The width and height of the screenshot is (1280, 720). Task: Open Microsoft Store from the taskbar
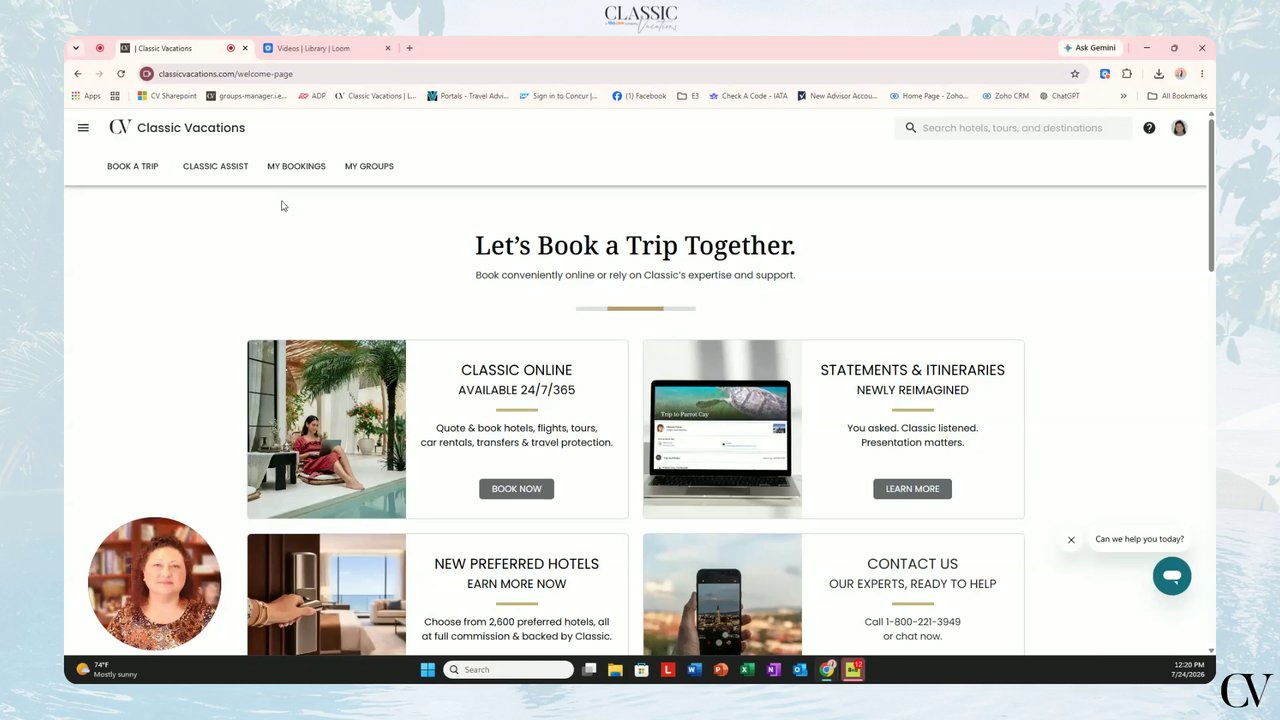point(641,670)
